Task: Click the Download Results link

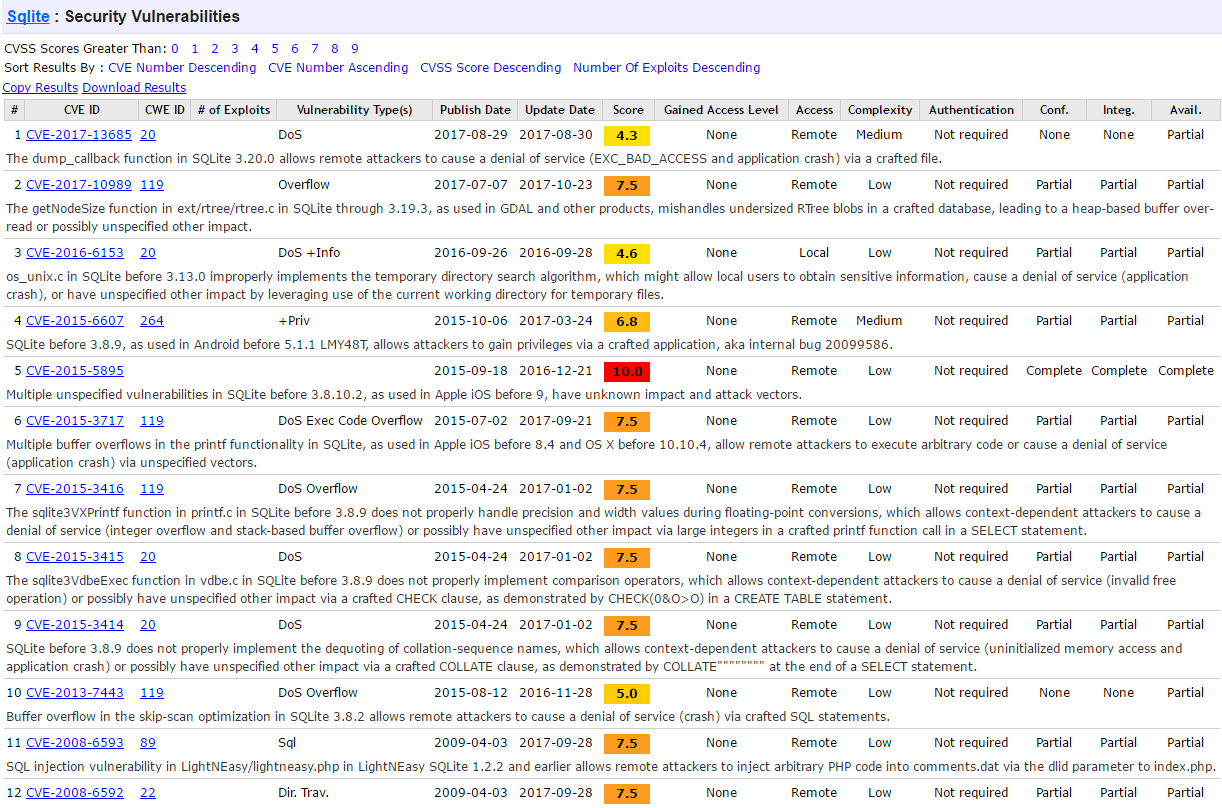Action: coord(134,88)
